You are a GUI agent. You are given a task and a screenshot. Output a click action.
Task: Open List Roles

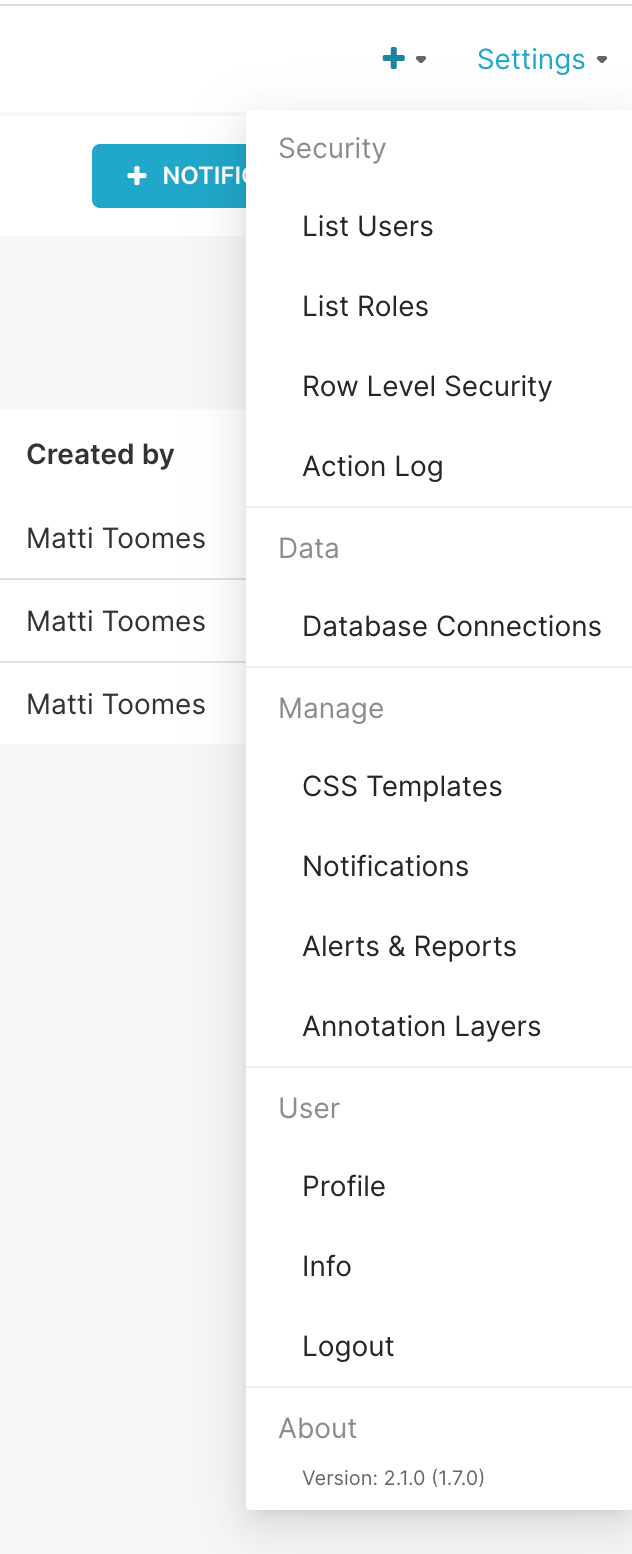pyautogui.click(x=365, y=306)
